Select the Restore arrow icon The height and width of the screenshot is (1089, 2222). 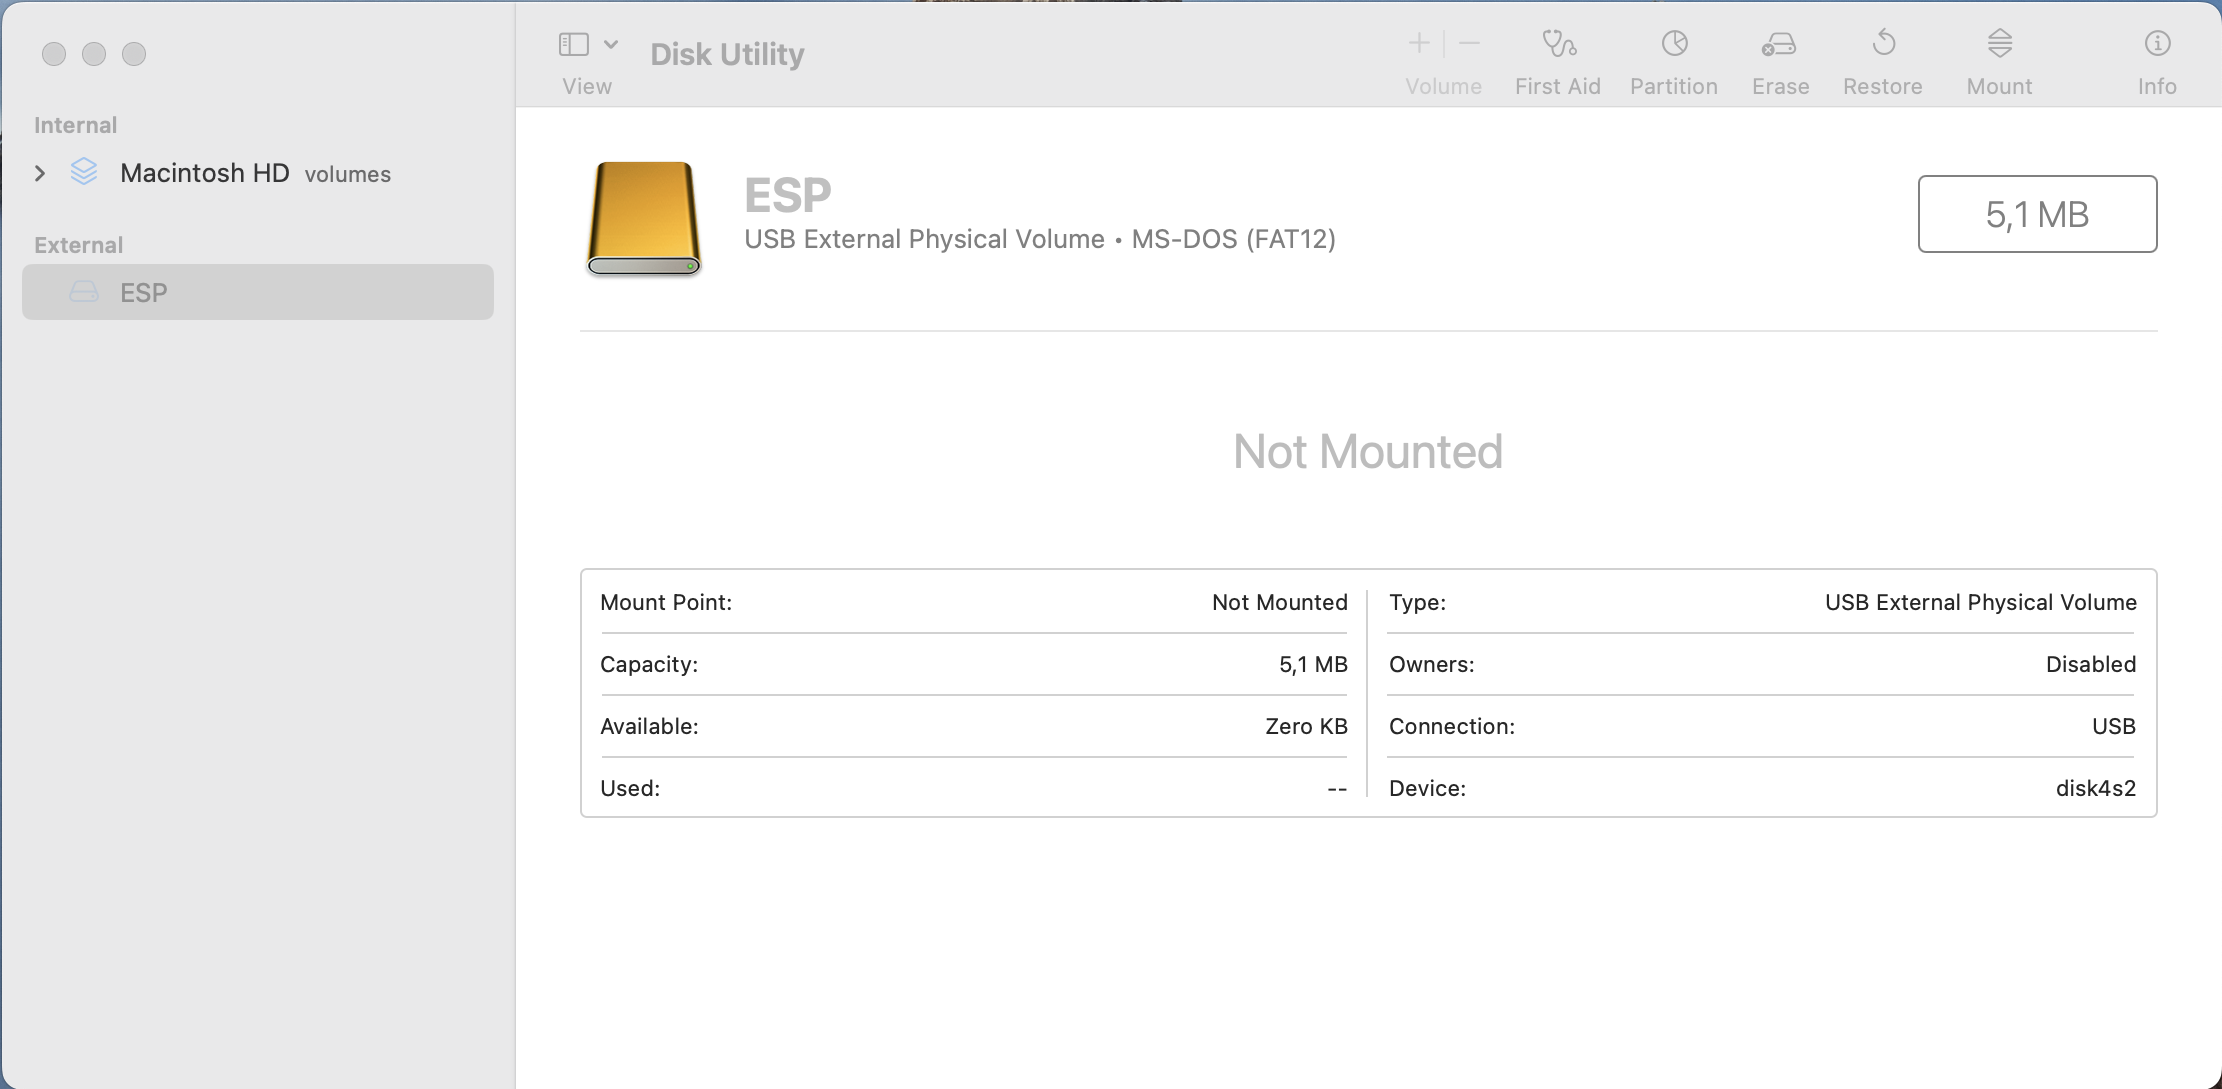pyautogui.click(x=1883, y=44)
